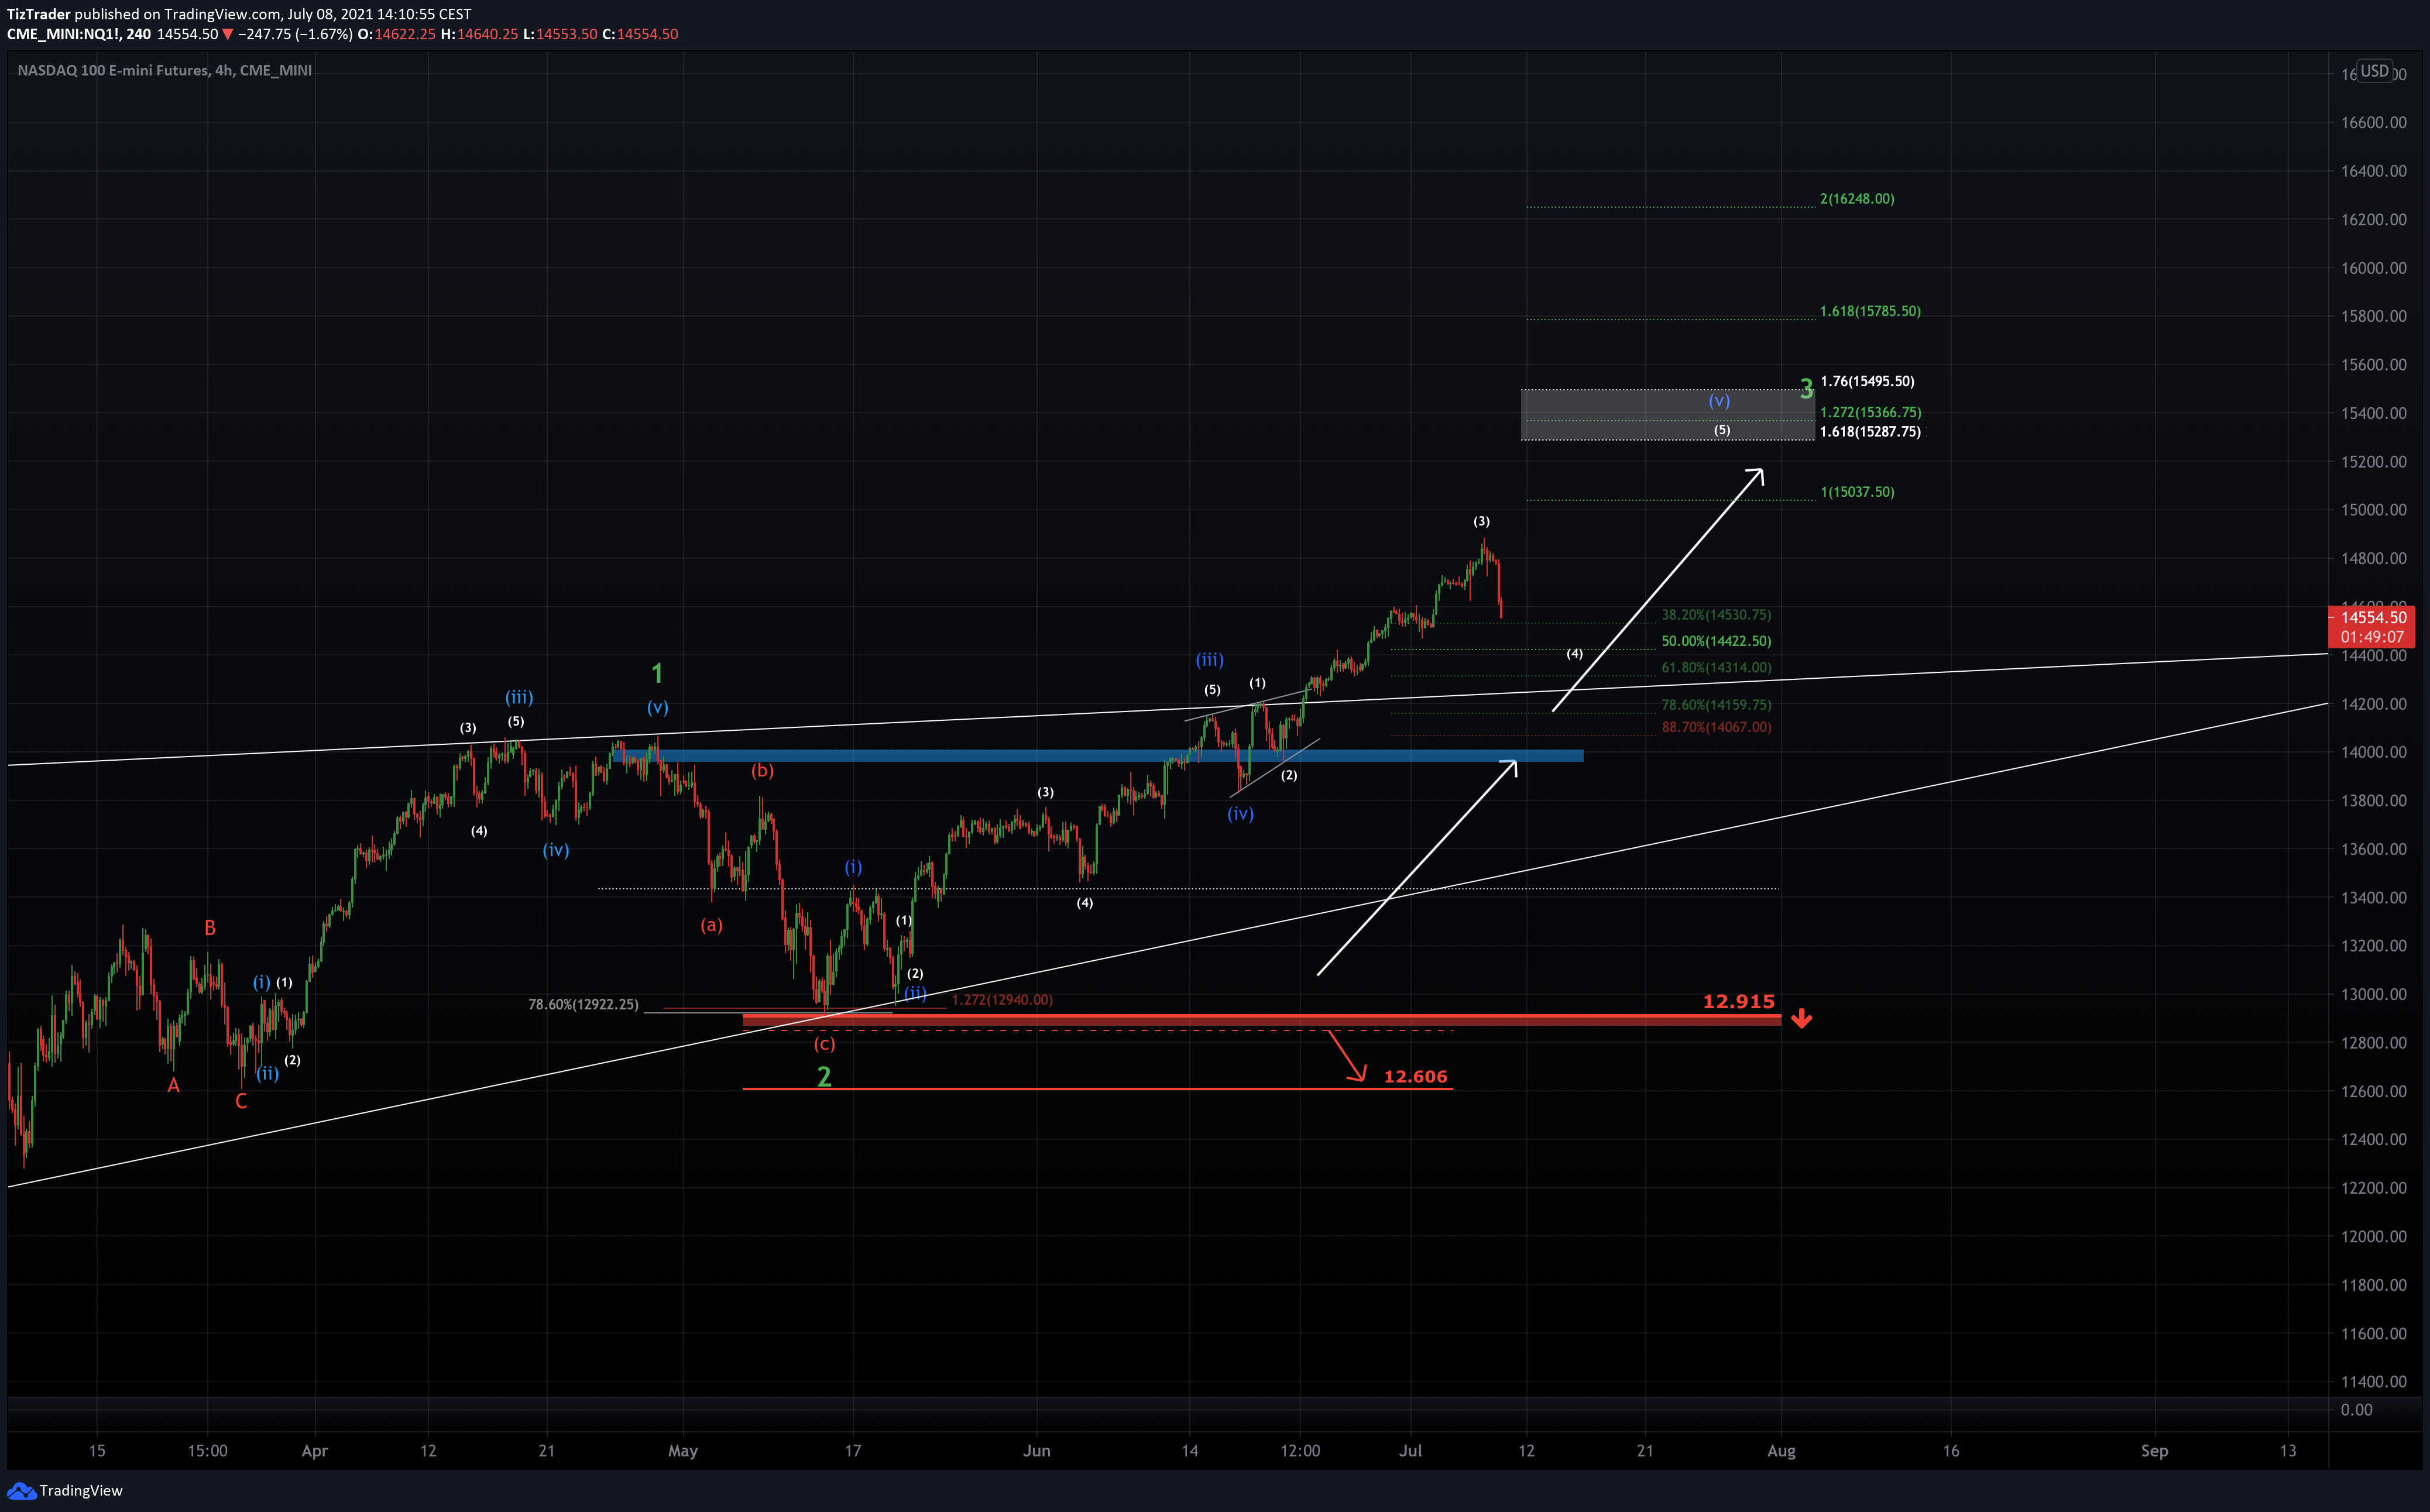Click the 38.20%(14530.75) retracement level

(1716, 615)
